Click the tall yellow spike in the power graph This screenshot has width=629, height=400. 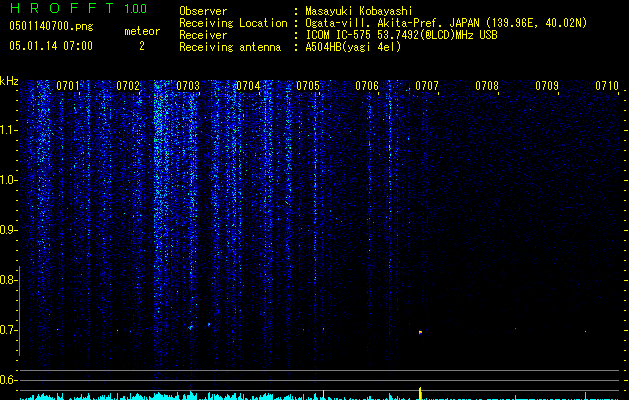click(x=420, y=393)
